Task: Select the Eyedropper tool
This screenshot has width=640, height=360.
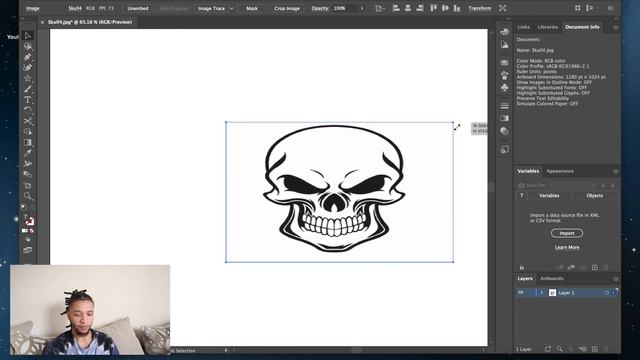Action: 27,153
